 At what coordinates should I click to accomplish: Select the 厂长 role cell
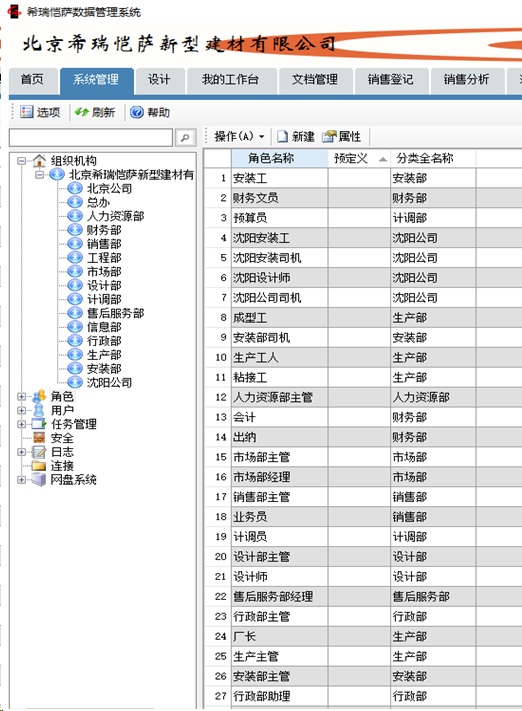point(280,637)
